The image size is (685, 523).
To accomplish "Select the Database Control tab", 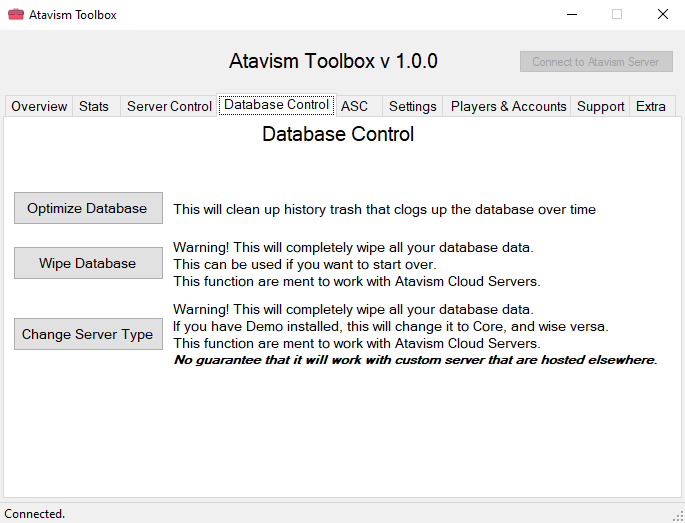I will point(276,105).
